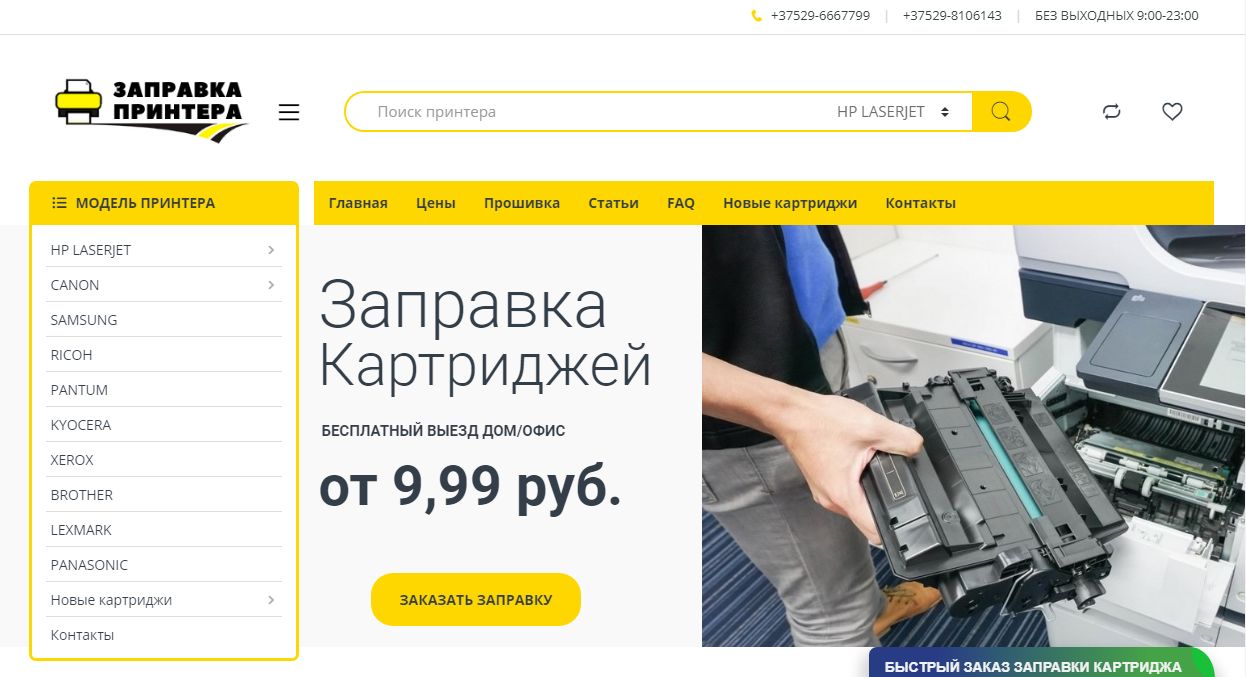Click the Поиск принтера search field
The height and width of the screenshot is (677, 1246).
pyautogui.click(x=590, y=112)
